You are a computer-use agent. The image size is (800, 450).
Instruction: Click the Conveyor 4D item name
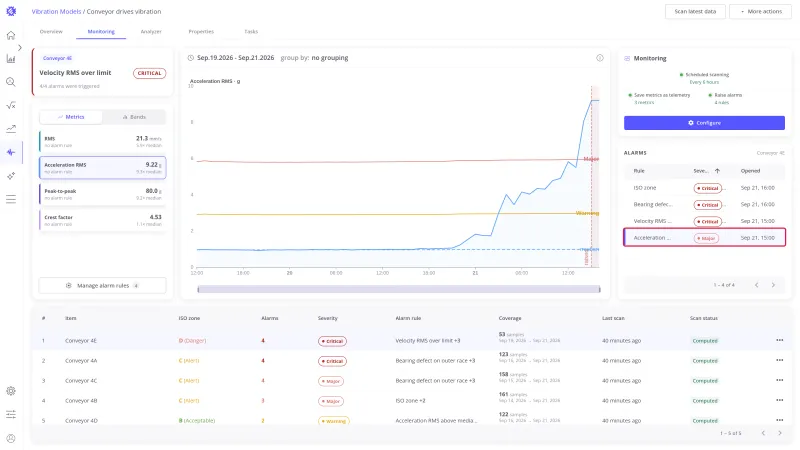81,420
